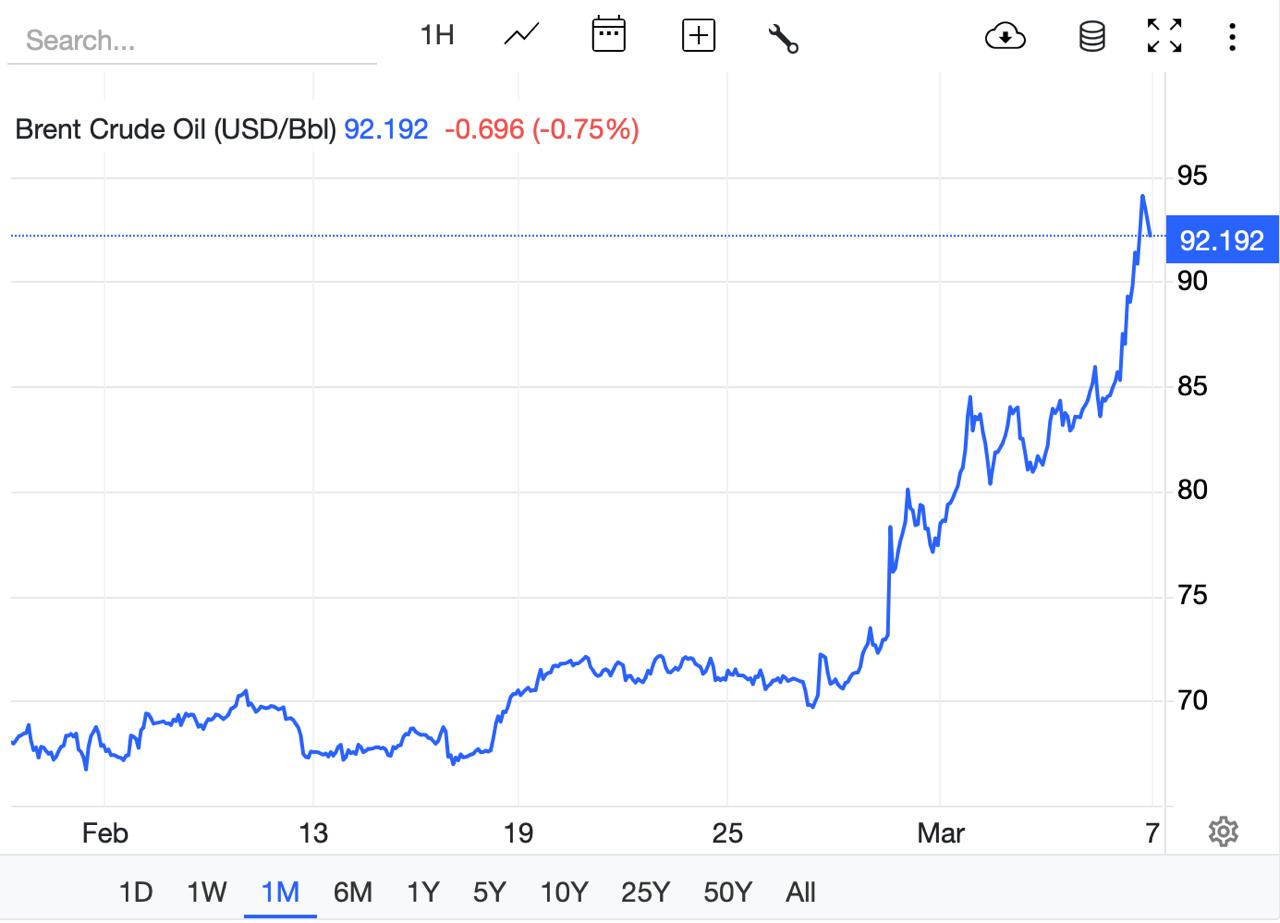Open chart settings gear icon
This screenshot has width=1280, height=923.
pos(1223,831)
